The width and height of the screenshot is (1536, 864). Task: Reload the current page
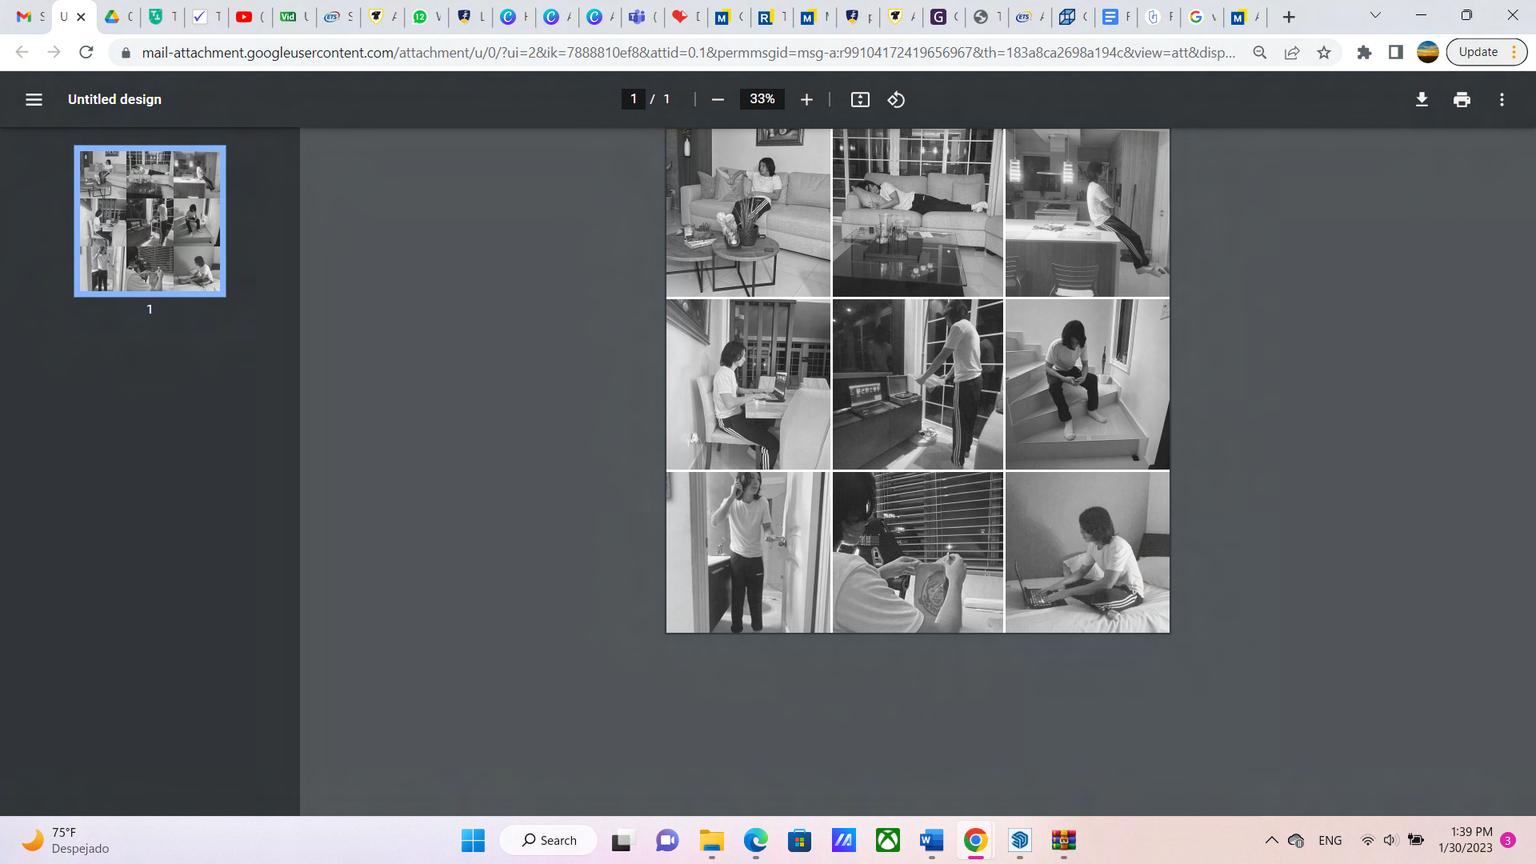point(87,52)
